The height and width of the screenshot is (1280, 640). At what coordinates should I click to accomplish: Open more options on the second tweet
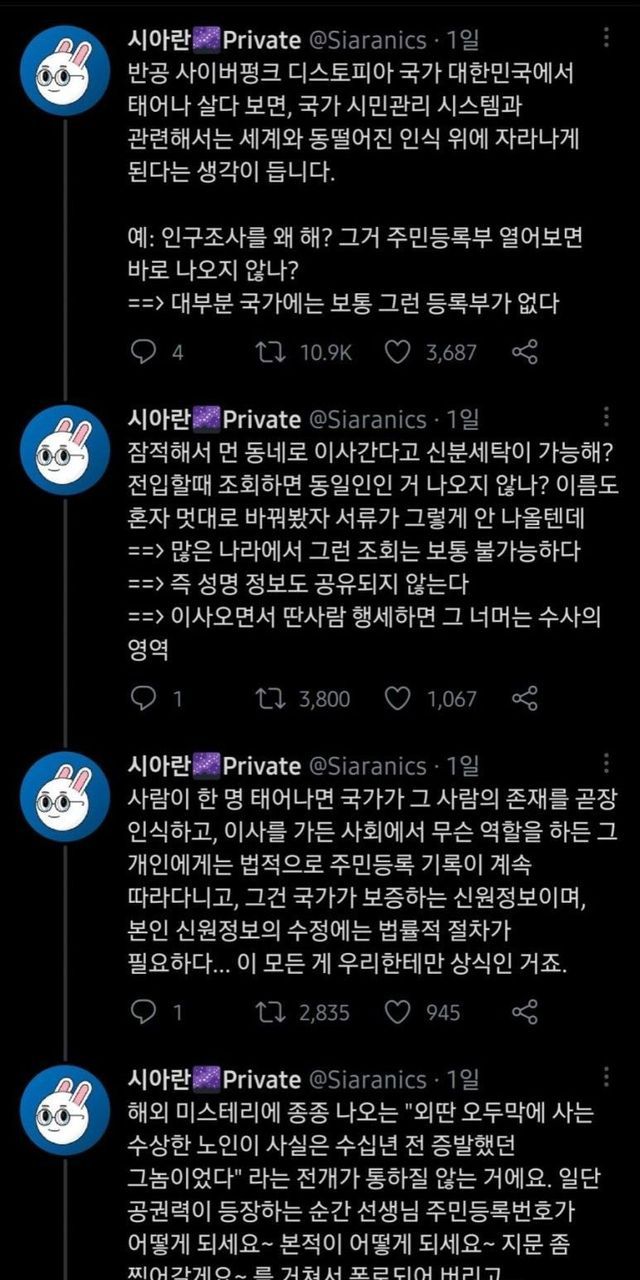[x=608, y=418]
